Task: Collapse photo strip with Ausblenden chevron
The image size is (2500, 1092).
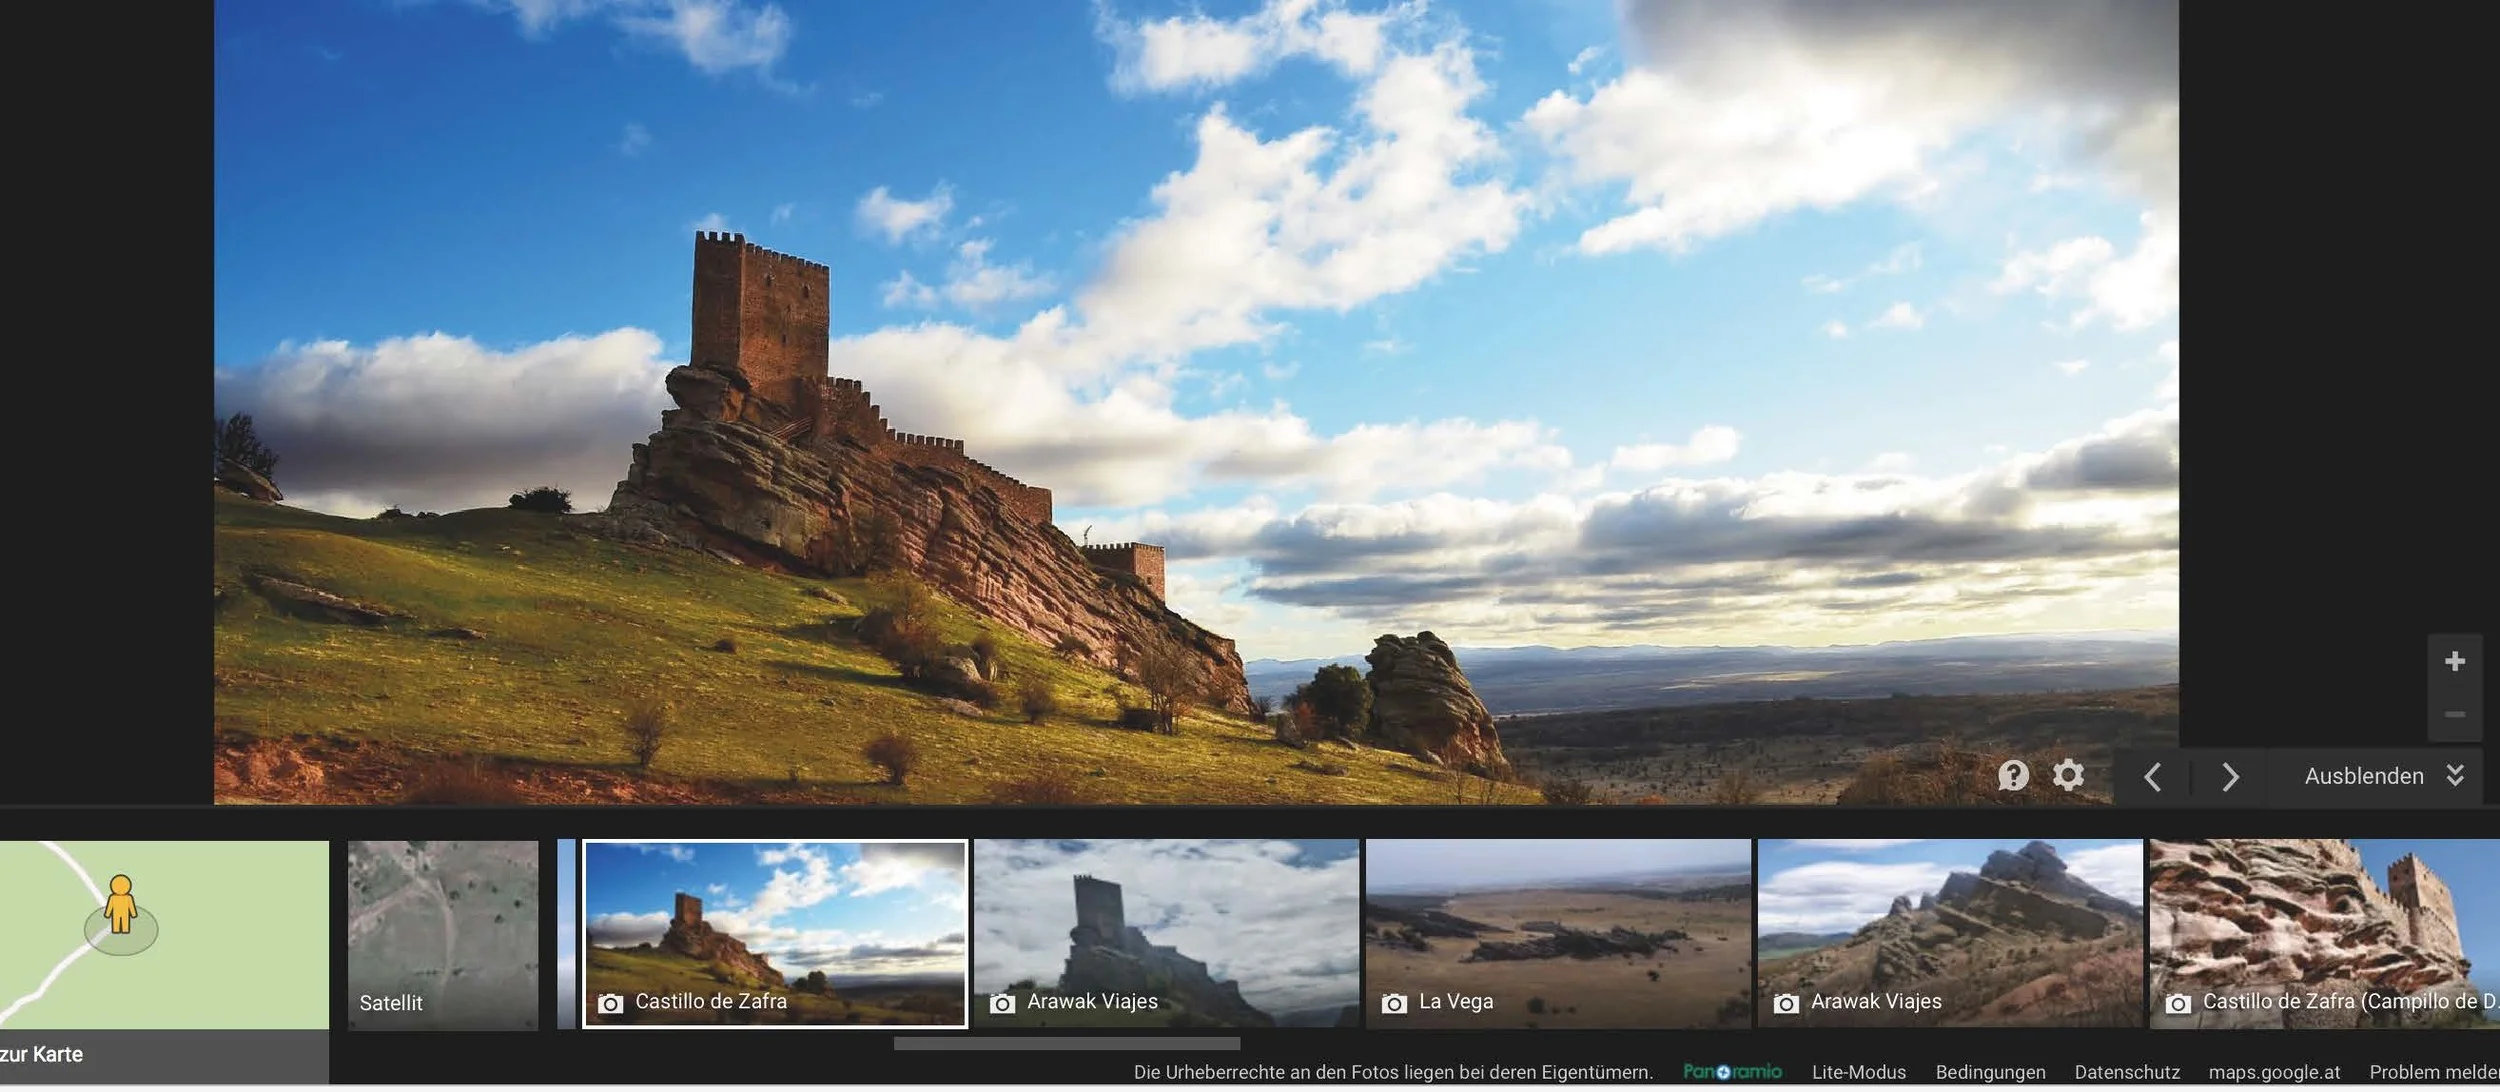Action: click(2455, 775)
